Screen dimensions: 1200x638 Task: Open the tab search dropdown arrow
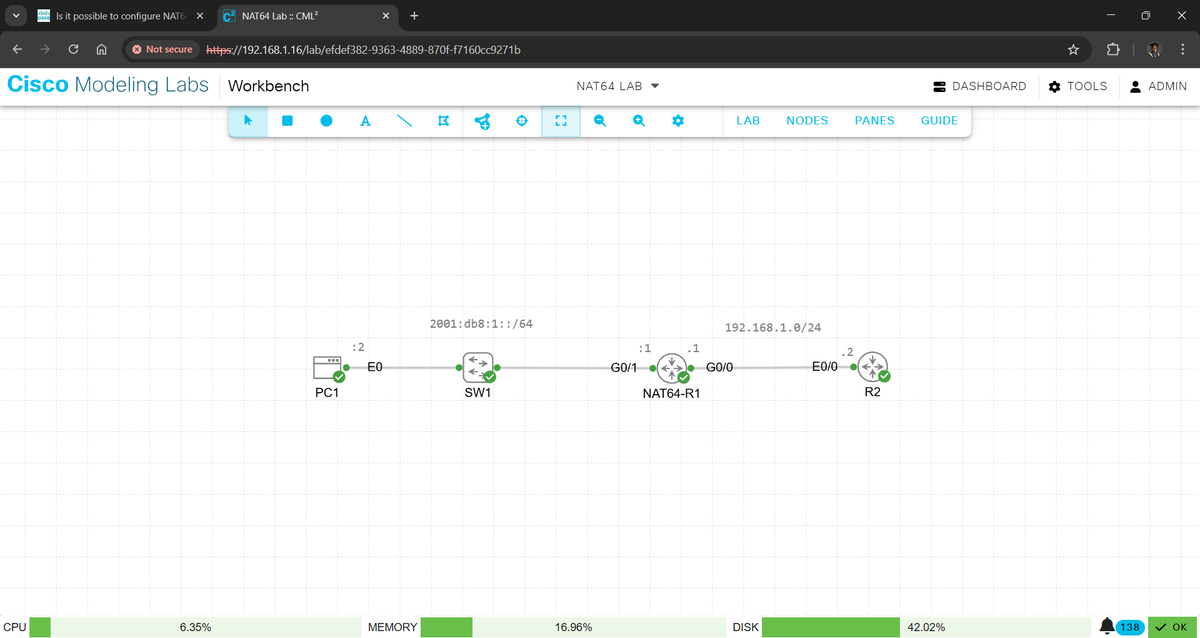(15, 16)
